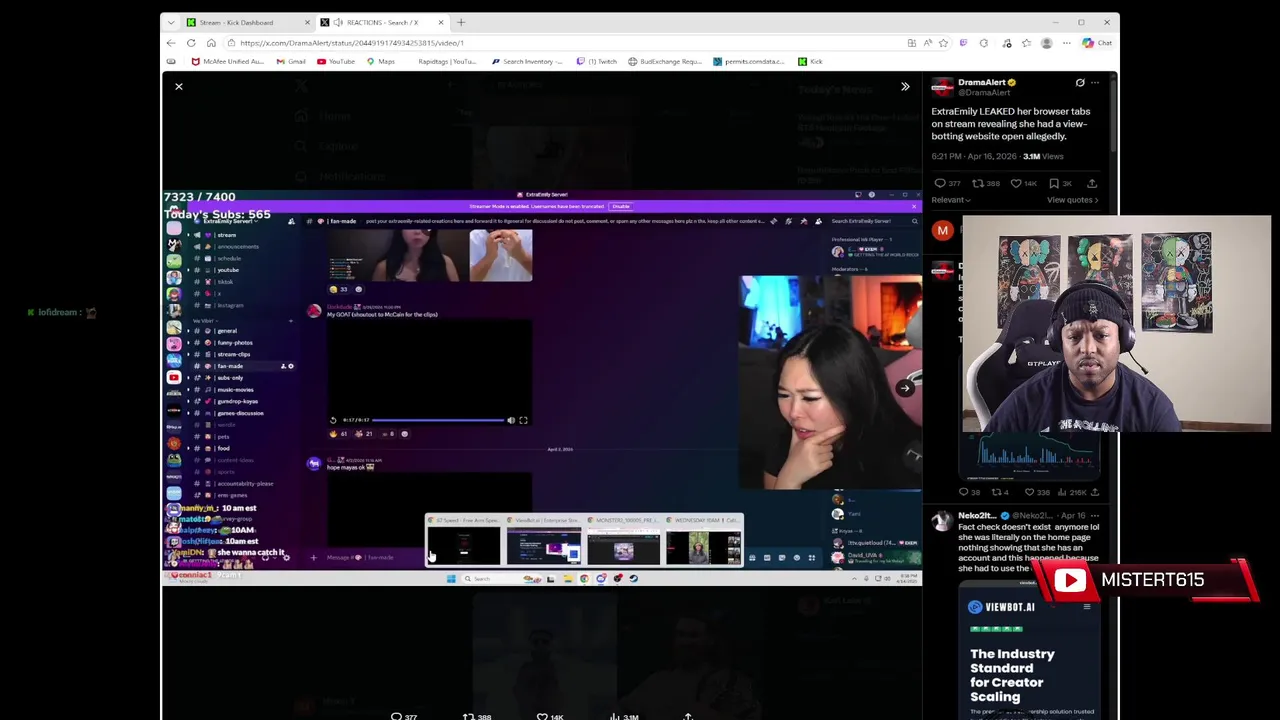The height and width of the screenshot is (720, 1280).
Task: Open Neko2lt reply author profile
Action: (x=977, y=516)
